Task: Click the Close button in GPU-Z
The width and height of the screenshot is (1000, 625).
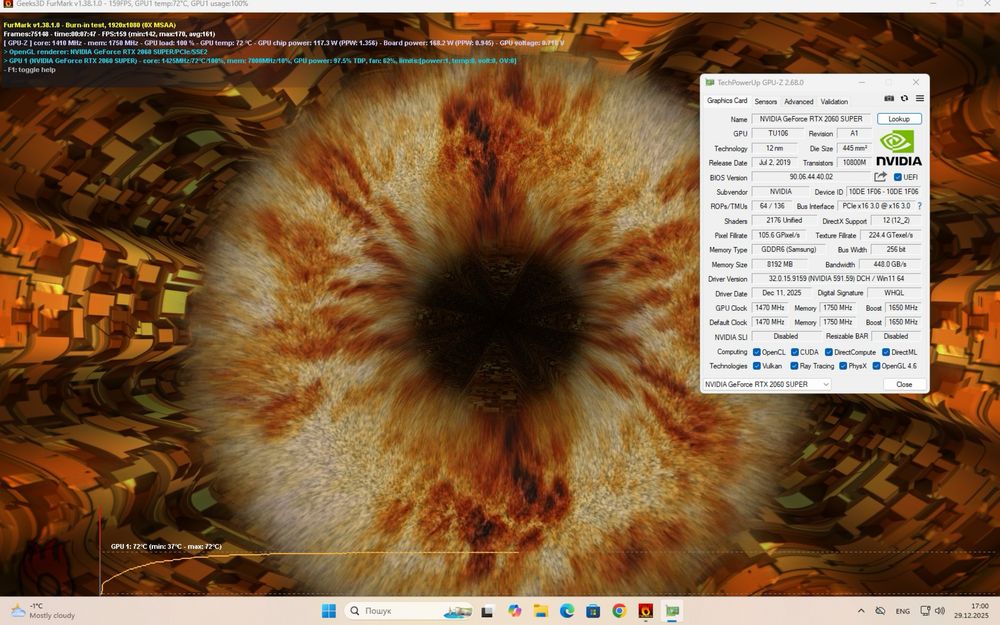Action: [x=904, y=384]
